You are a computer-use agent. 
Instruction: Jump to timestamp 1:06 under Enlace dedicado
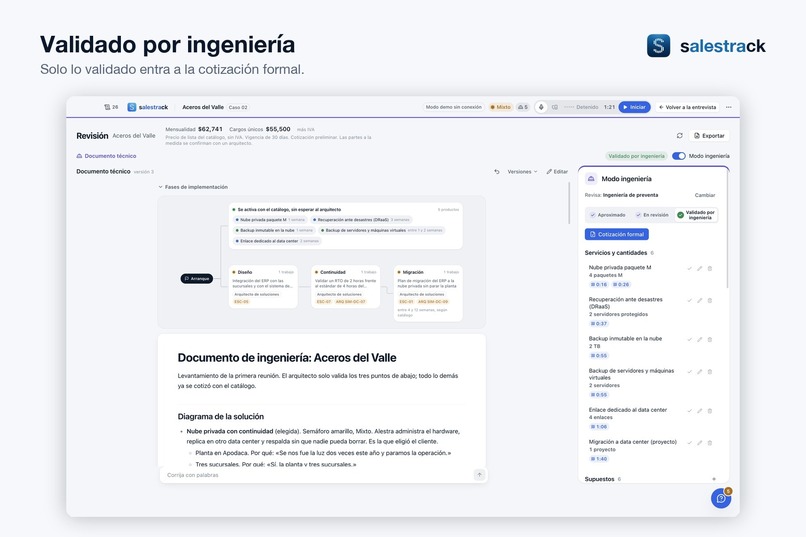[599, 427]
